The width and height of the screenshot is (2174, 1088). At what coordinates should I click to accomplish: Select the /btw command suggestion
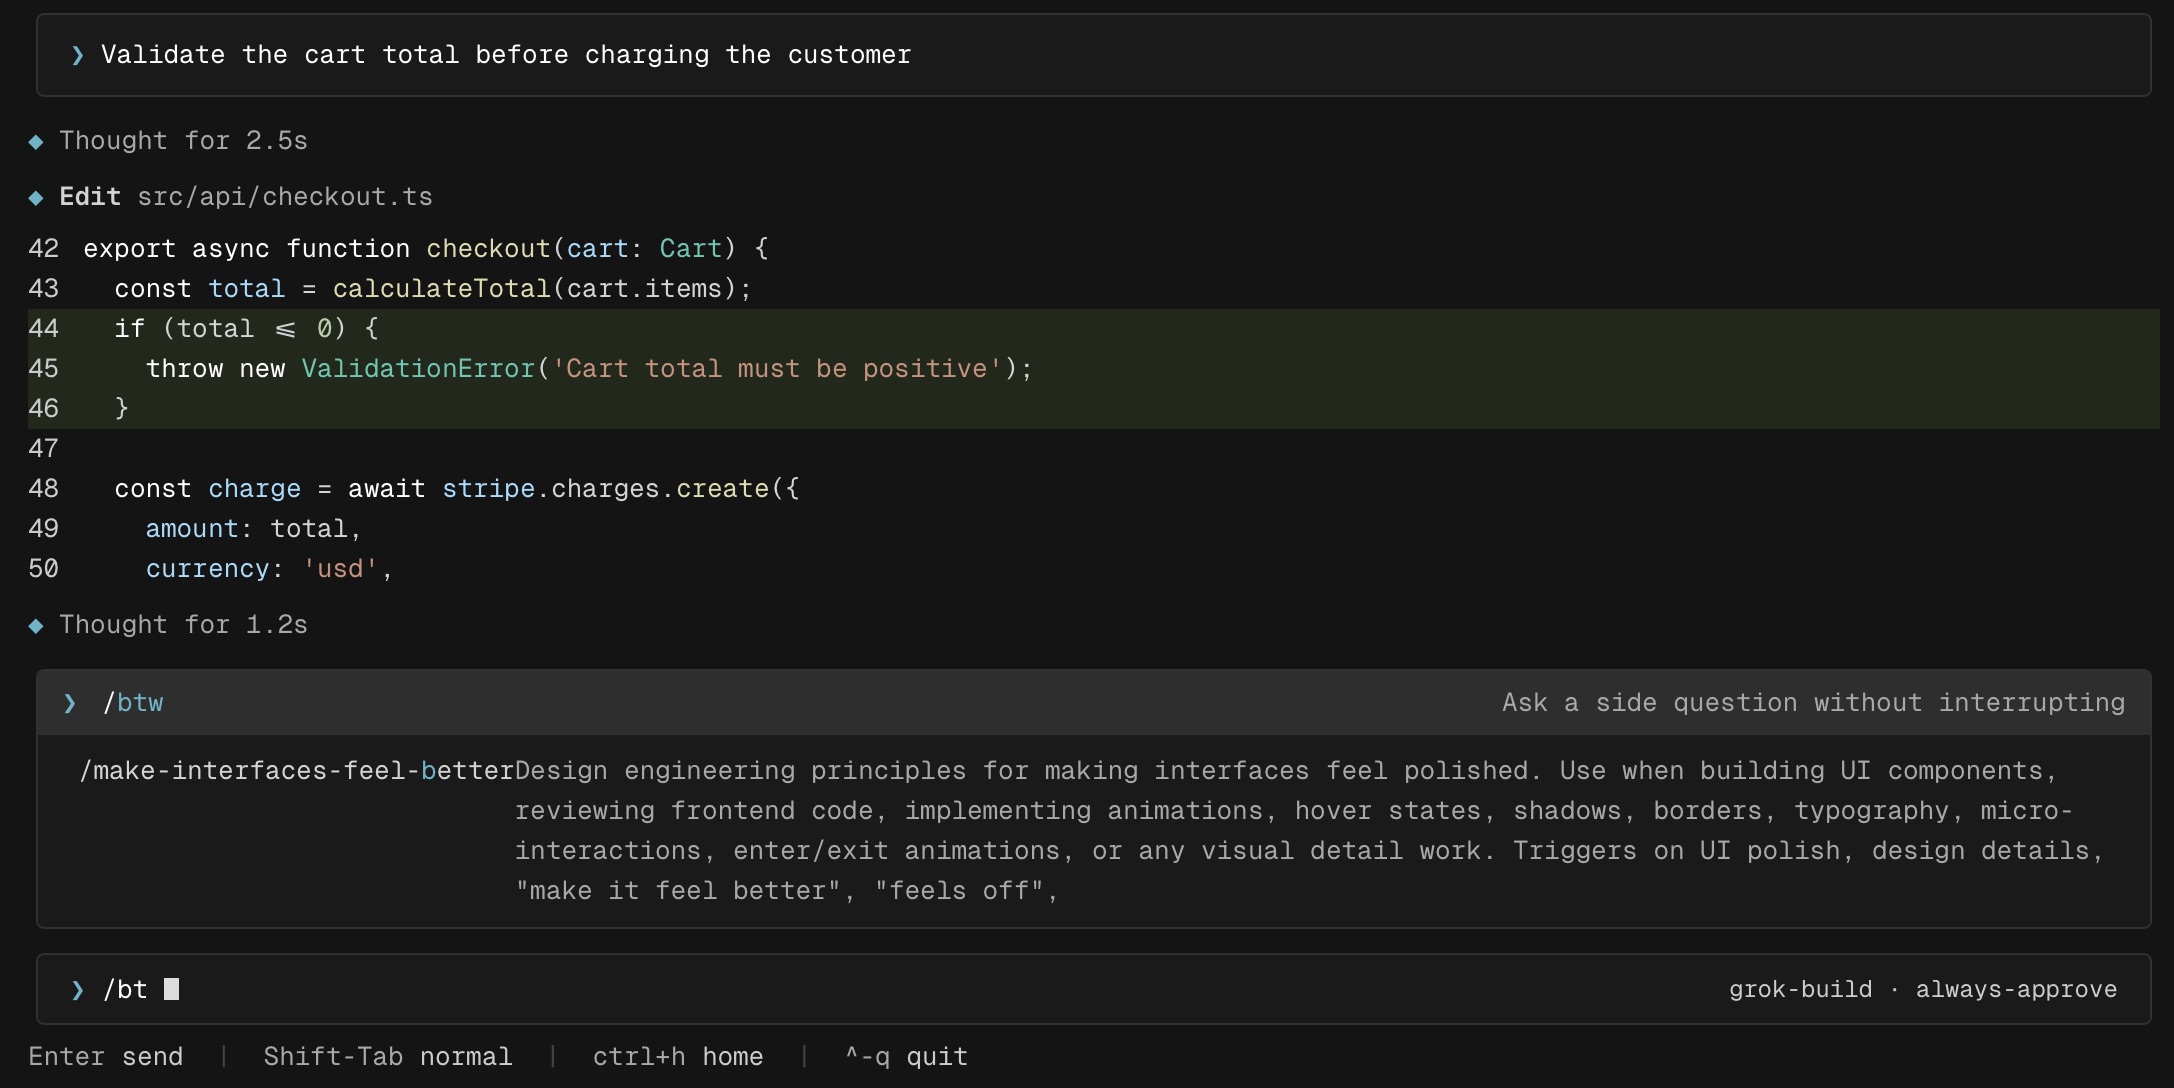1093,703
